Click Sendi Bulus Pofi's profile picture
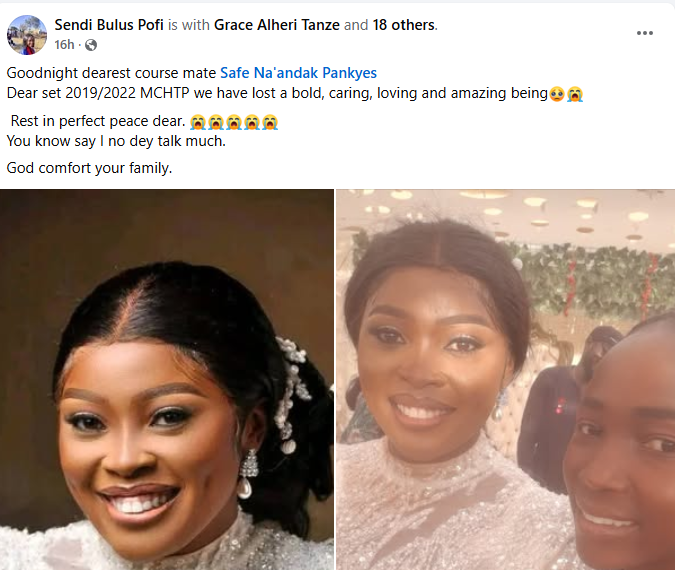The height and width of the screenshot is (570, 675). (26, 34)
